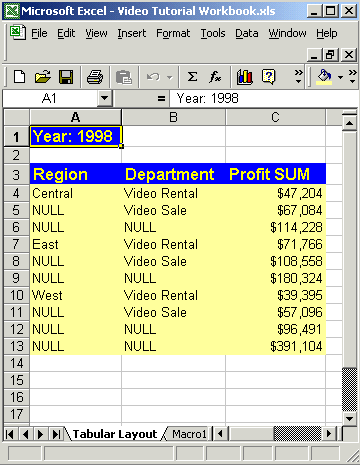Open Paste Function with the fx icon
This screenshot has width=360, height=465.
[215, 77]
